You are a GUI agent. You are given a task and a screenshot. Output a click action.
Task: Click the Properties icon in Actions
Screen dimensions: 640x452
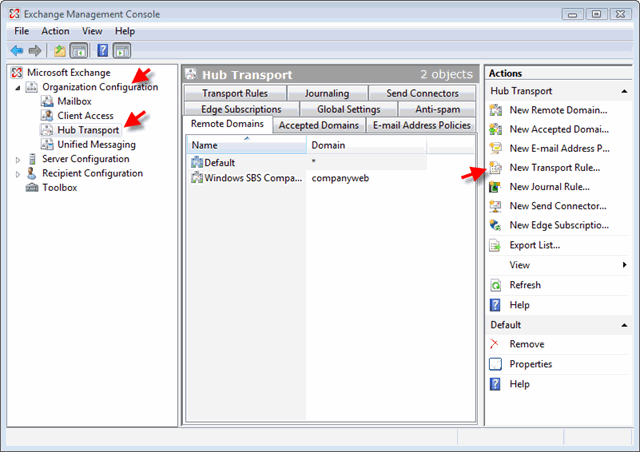496,364
